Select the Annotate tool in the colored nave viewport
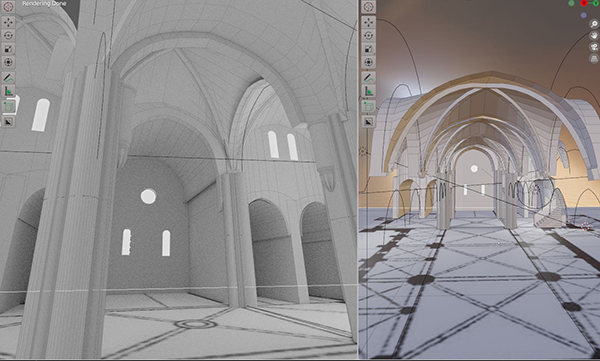 coord(368,78)
